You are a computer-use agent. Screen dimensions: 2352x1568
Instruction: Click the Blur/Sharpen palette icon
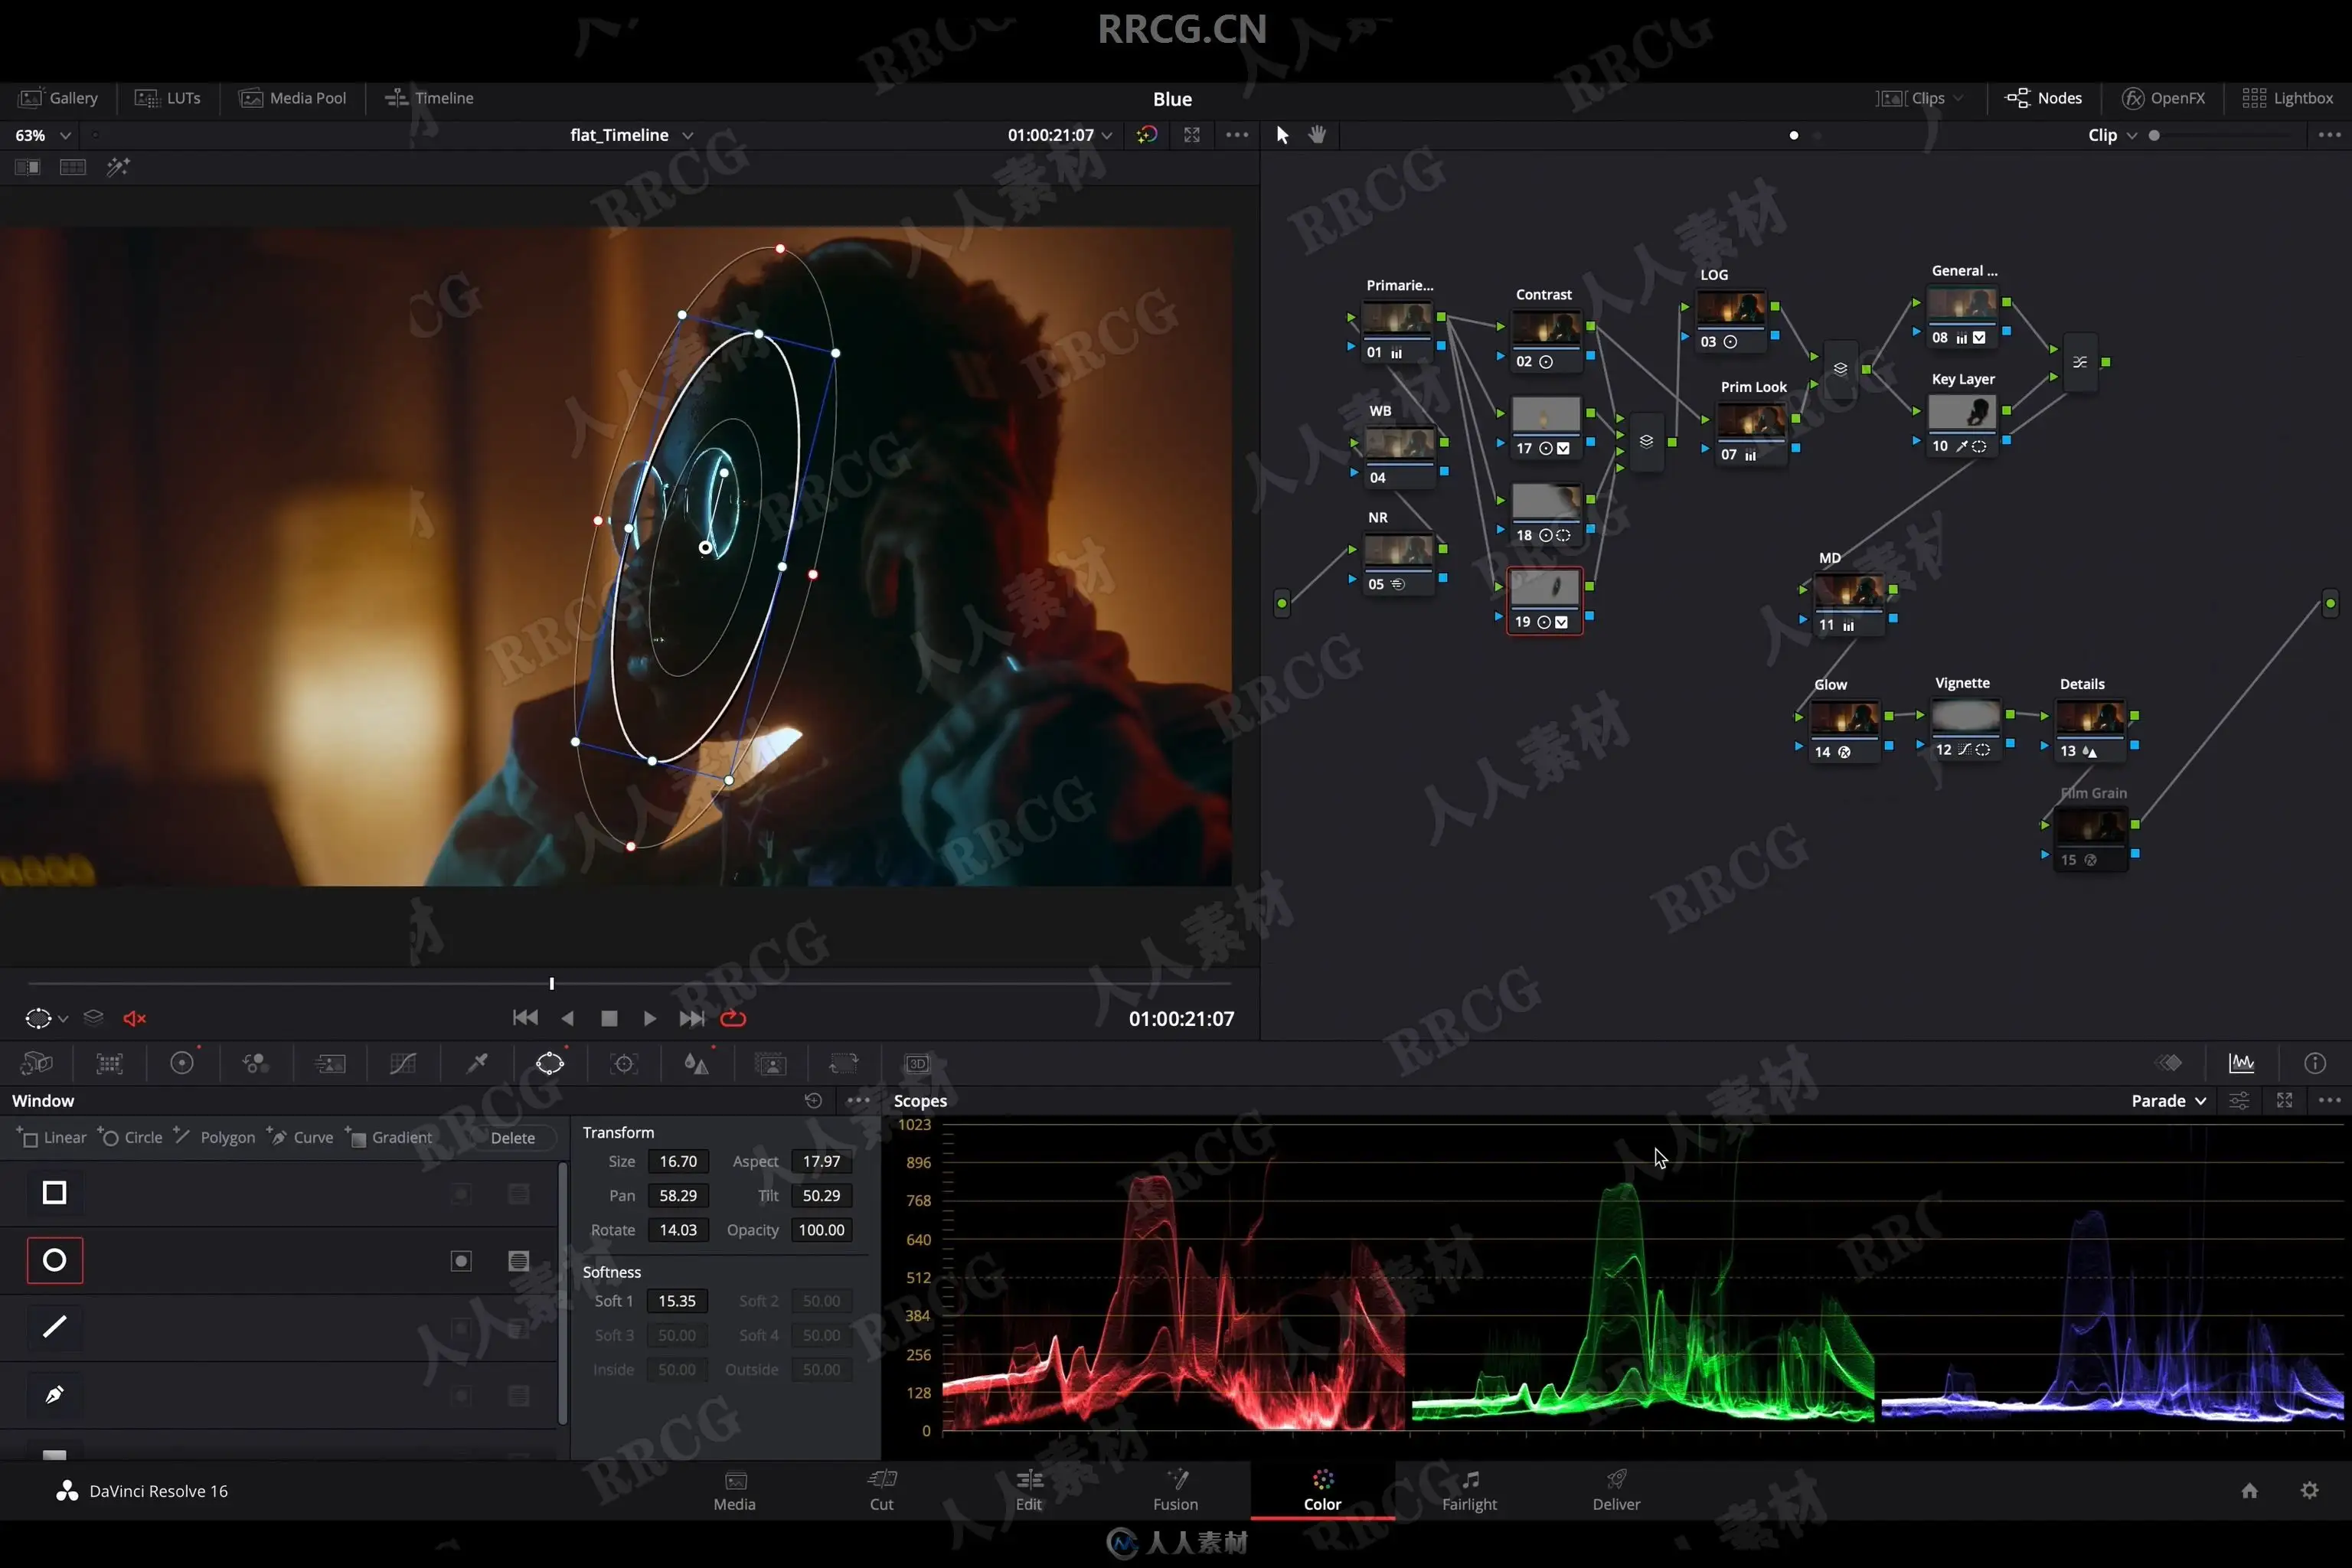tap(696, 1063)
